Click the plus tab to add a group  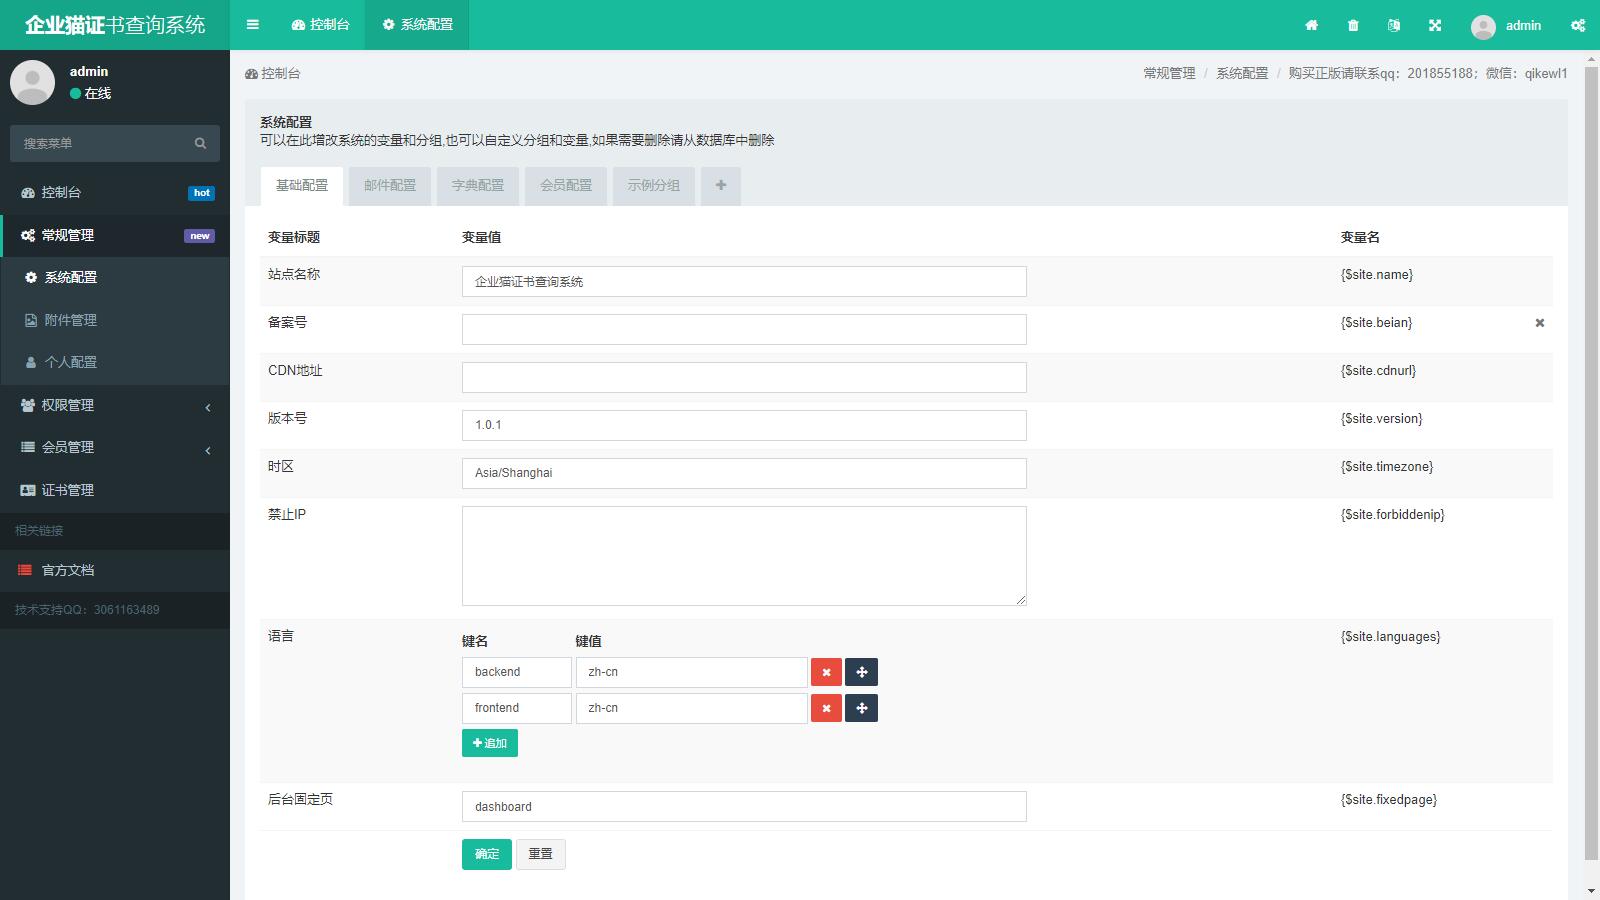[721, 186]
